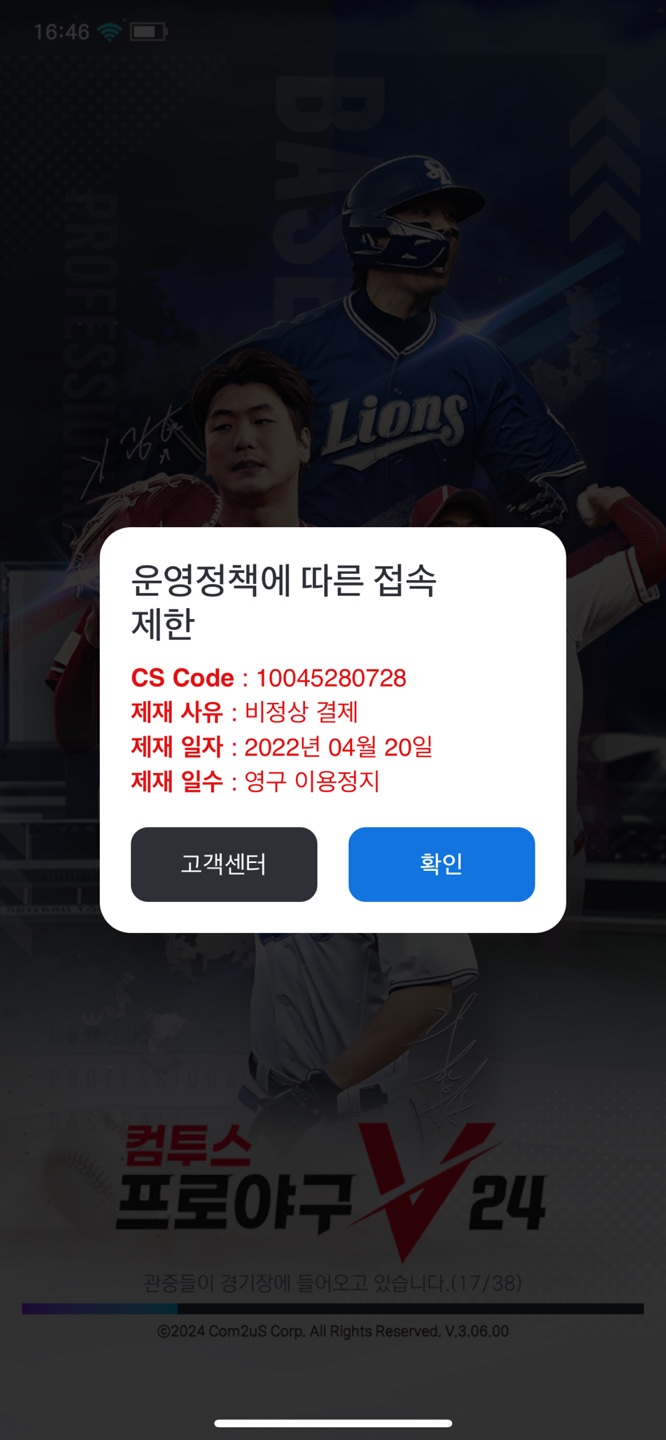This screenshot has width=666, height=1440.
Task: Tap the 컴투스 프로야구 V24 logo
Action: (x=330, y=1188)
